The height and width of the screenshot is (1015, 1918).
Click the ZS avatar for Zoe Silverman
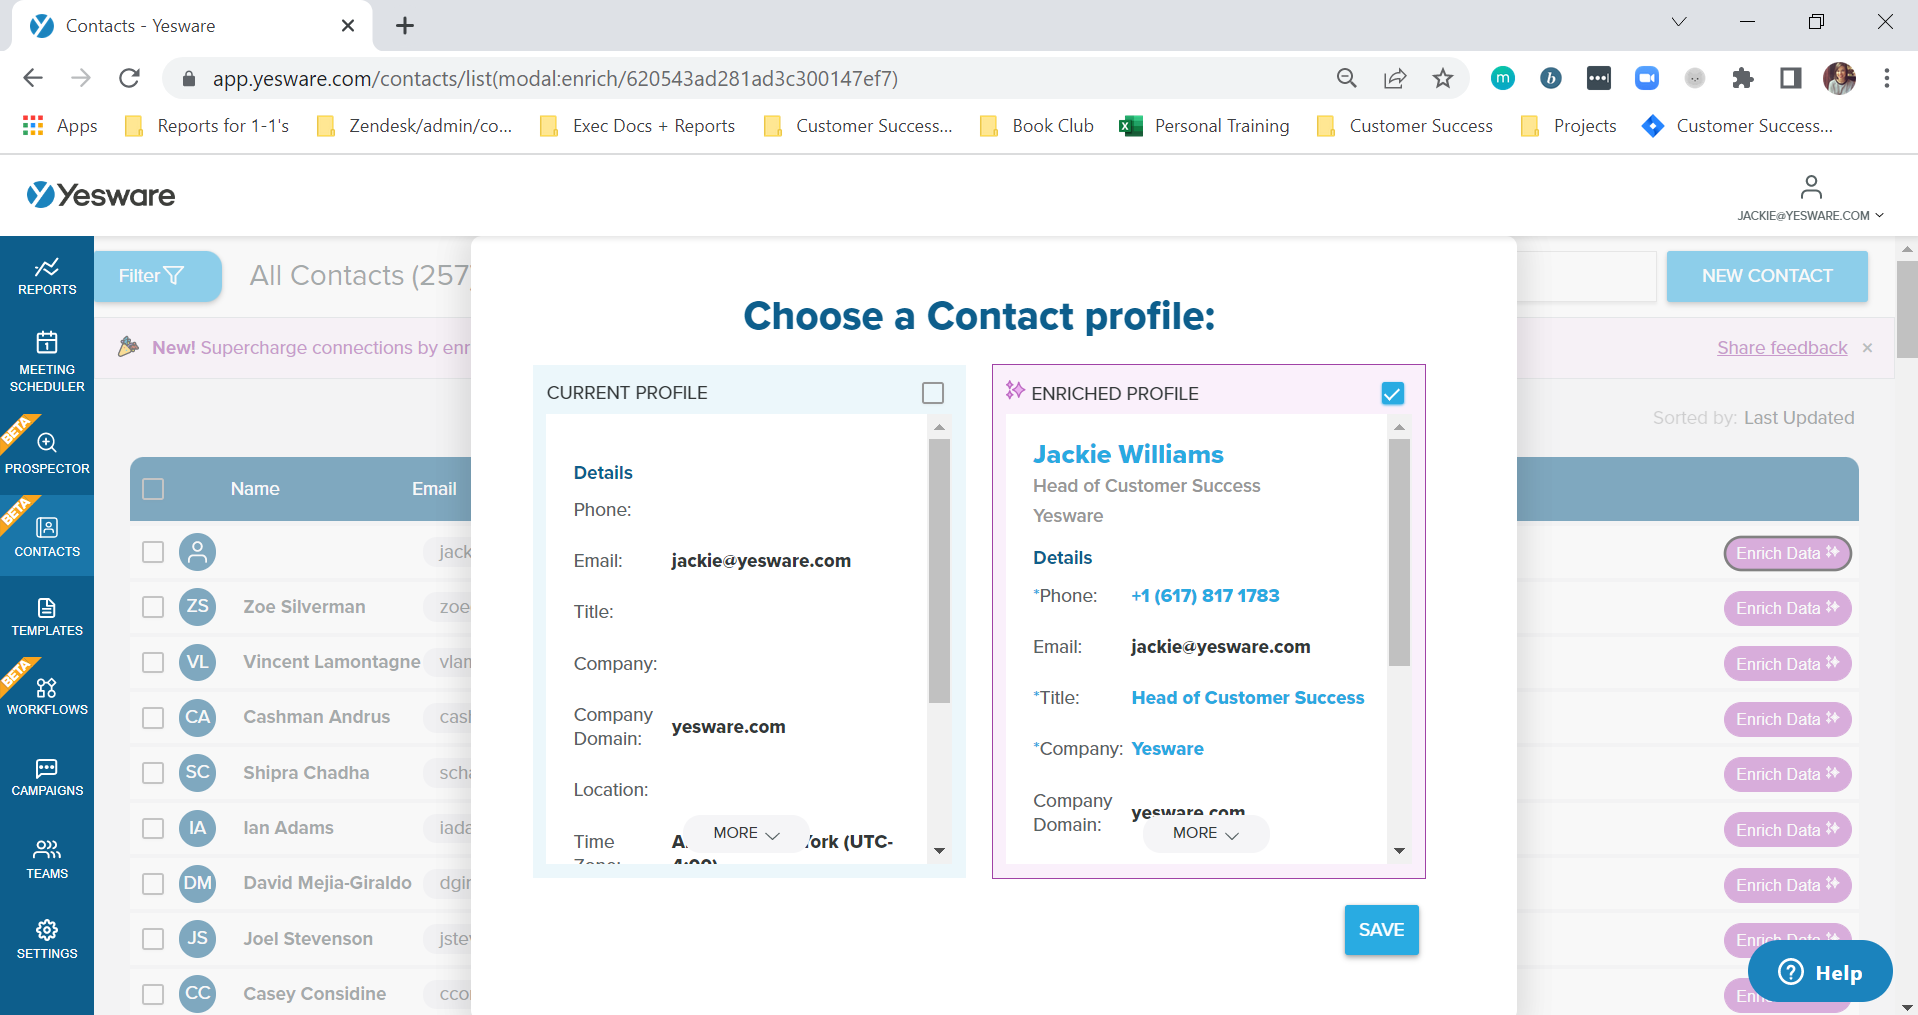tap(198, 607)
